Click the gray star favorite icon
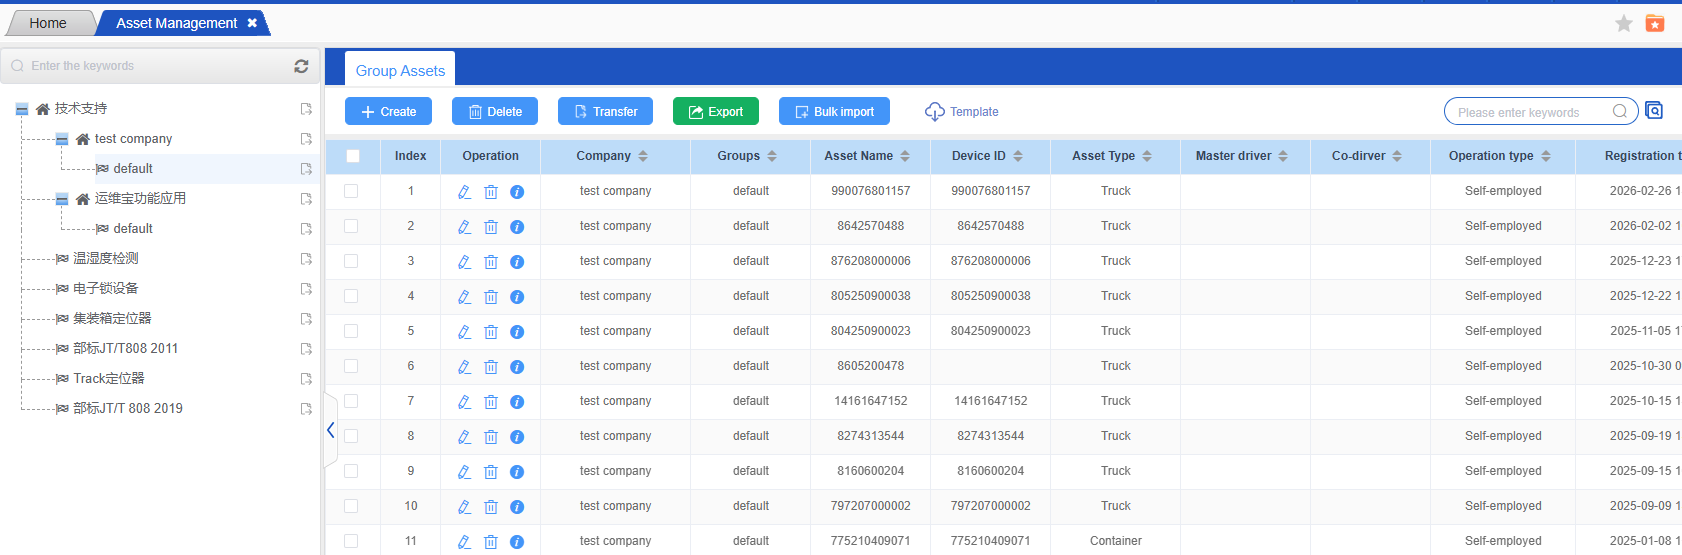 [1624, 23]
